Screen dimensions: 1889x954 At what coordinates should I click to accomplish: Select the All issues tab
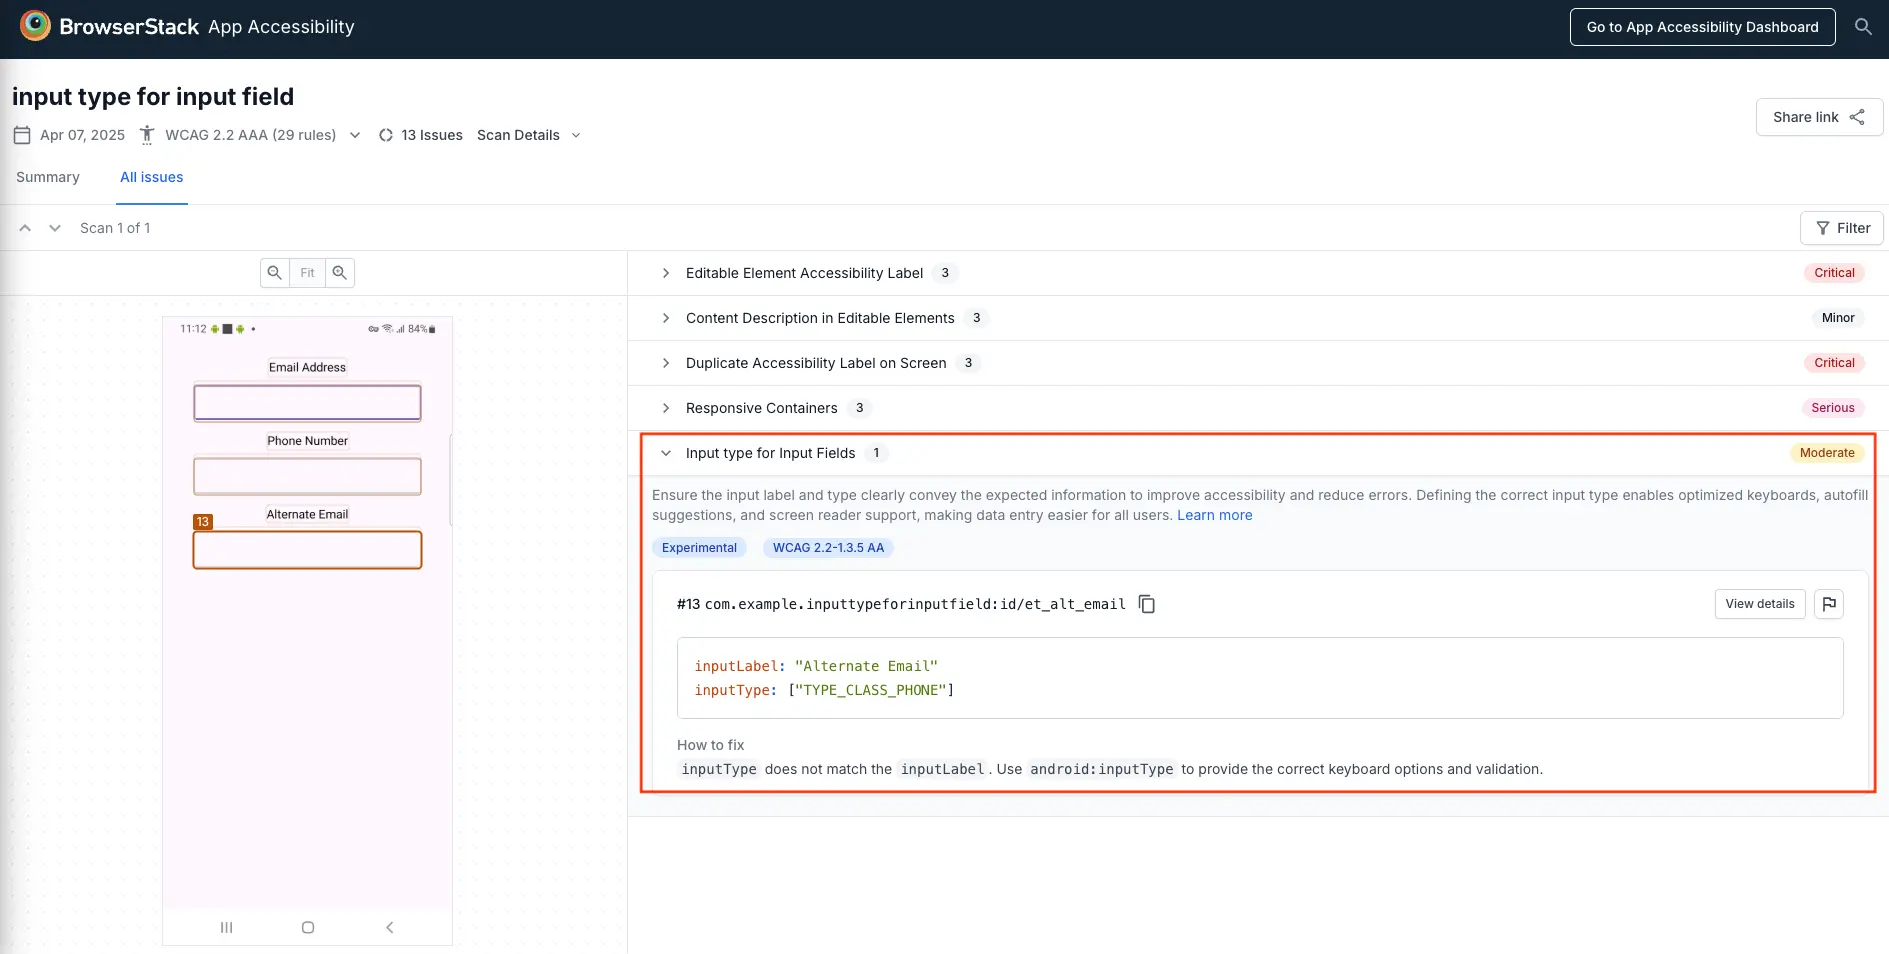pyautogui.click(x=151, y=177)
